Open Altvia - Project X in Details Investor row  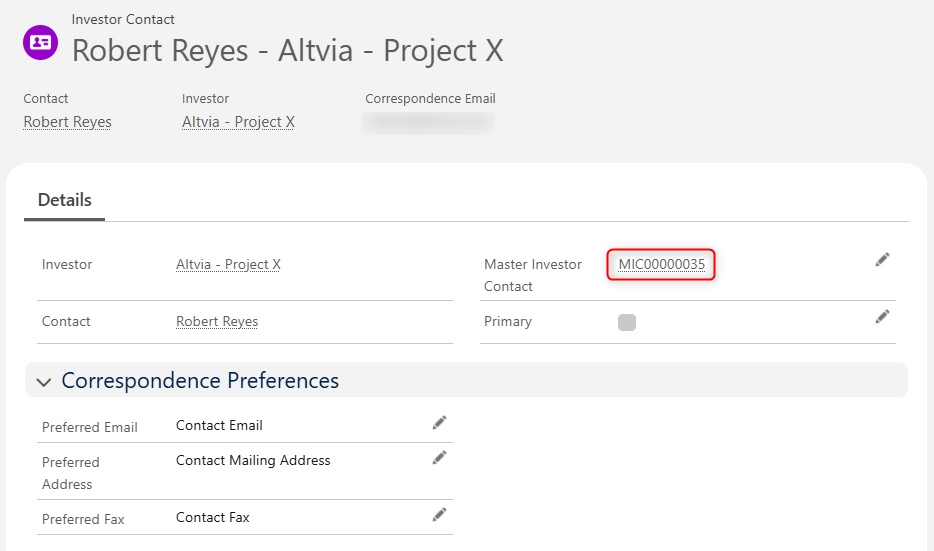click(228, 264)
